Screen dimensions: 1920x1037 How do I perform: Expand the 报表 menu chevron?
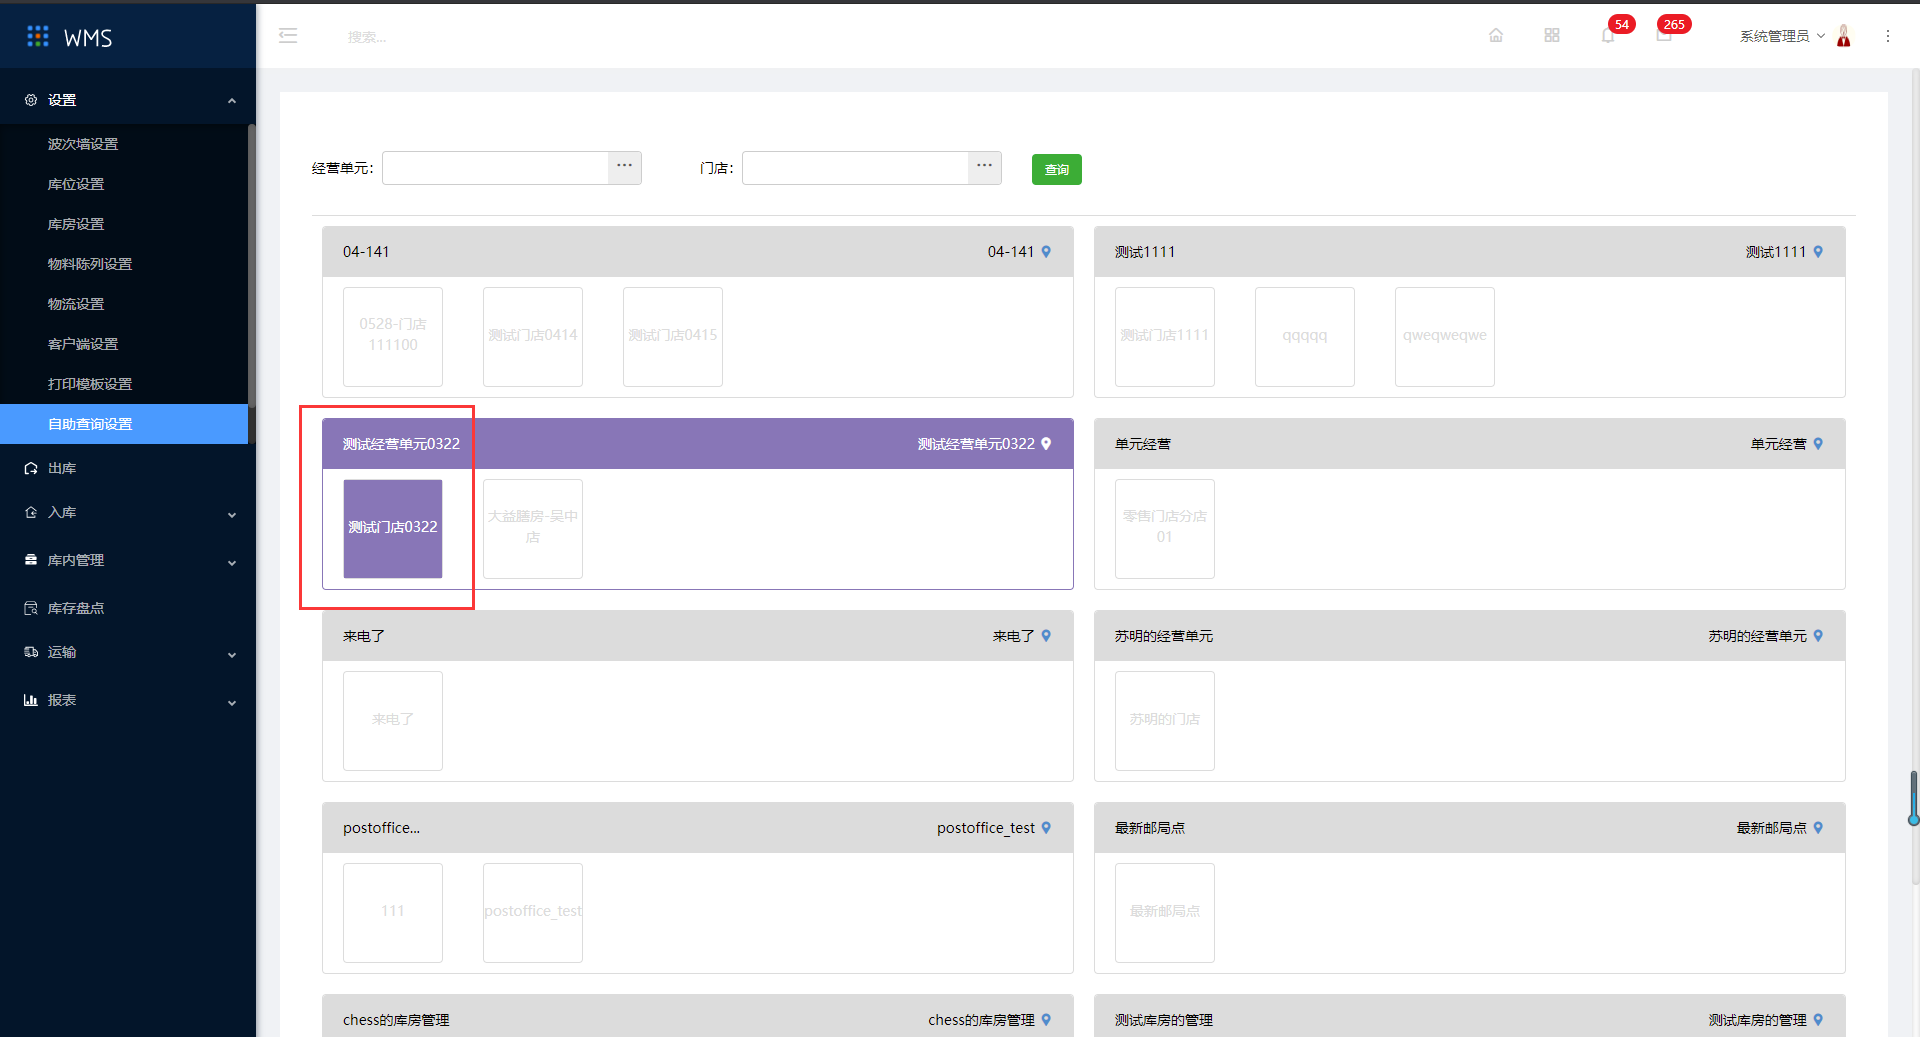click(232, 703)
